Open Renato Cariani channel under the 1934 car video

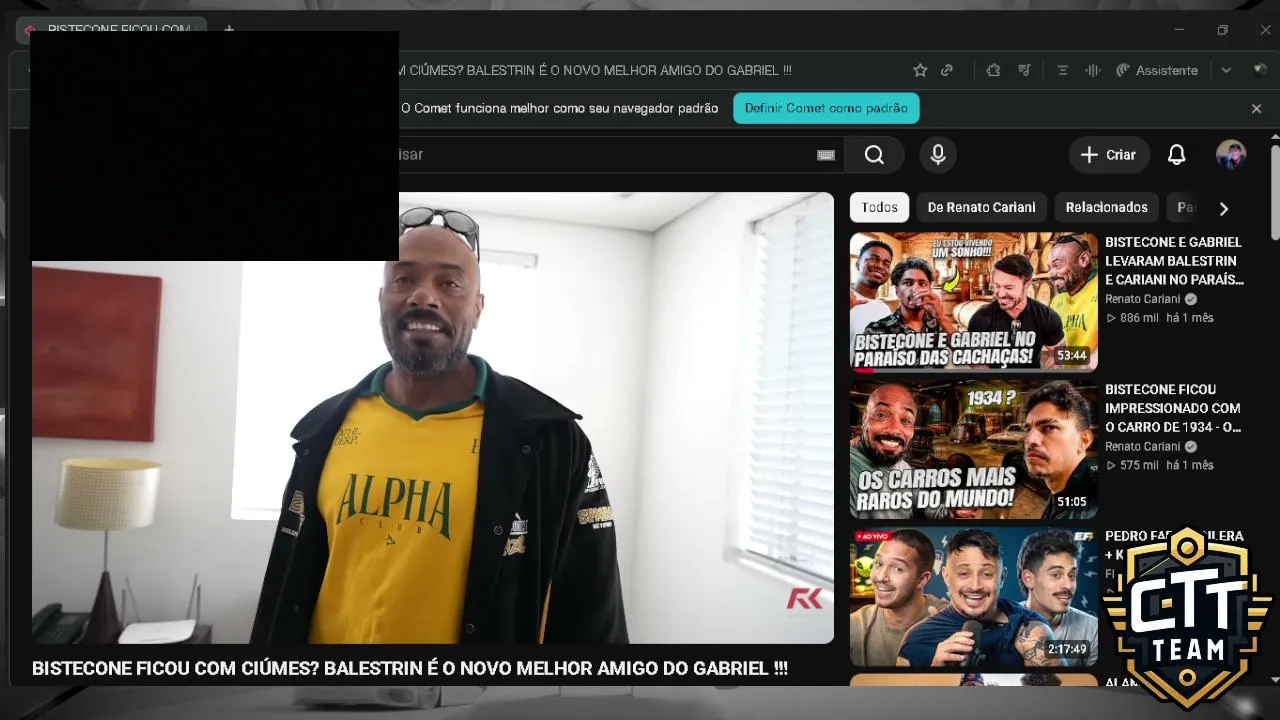coord(1143,446)
